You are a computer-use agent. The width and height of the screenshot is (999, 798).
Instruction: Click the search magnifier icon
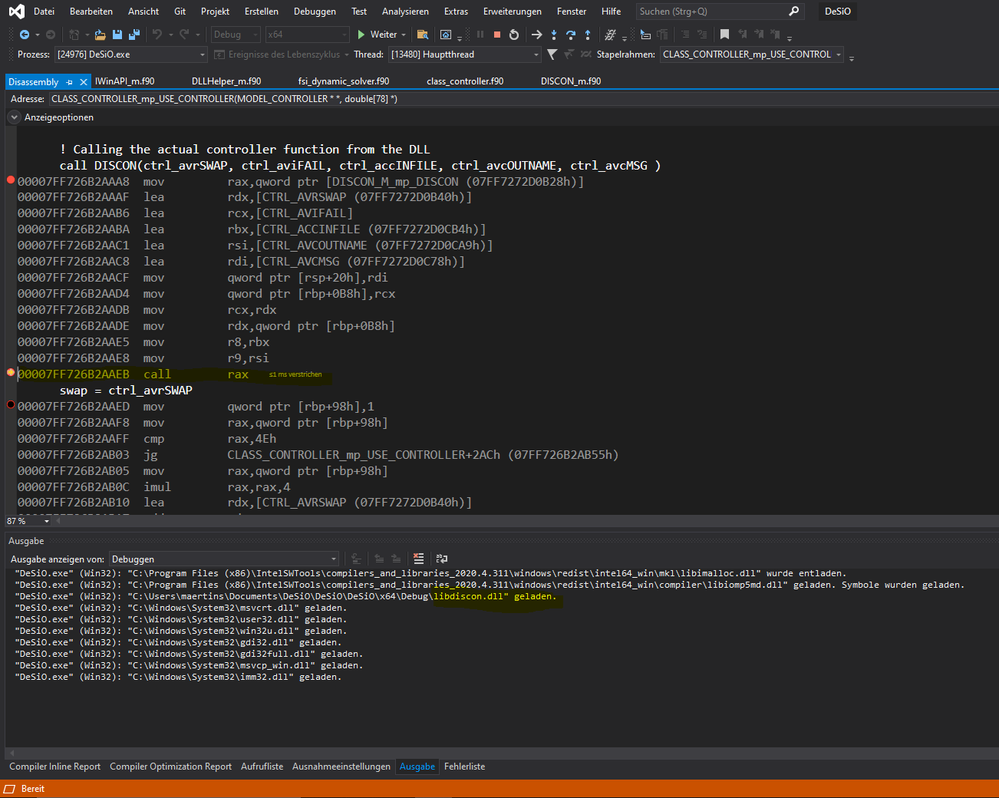(794, 11)
